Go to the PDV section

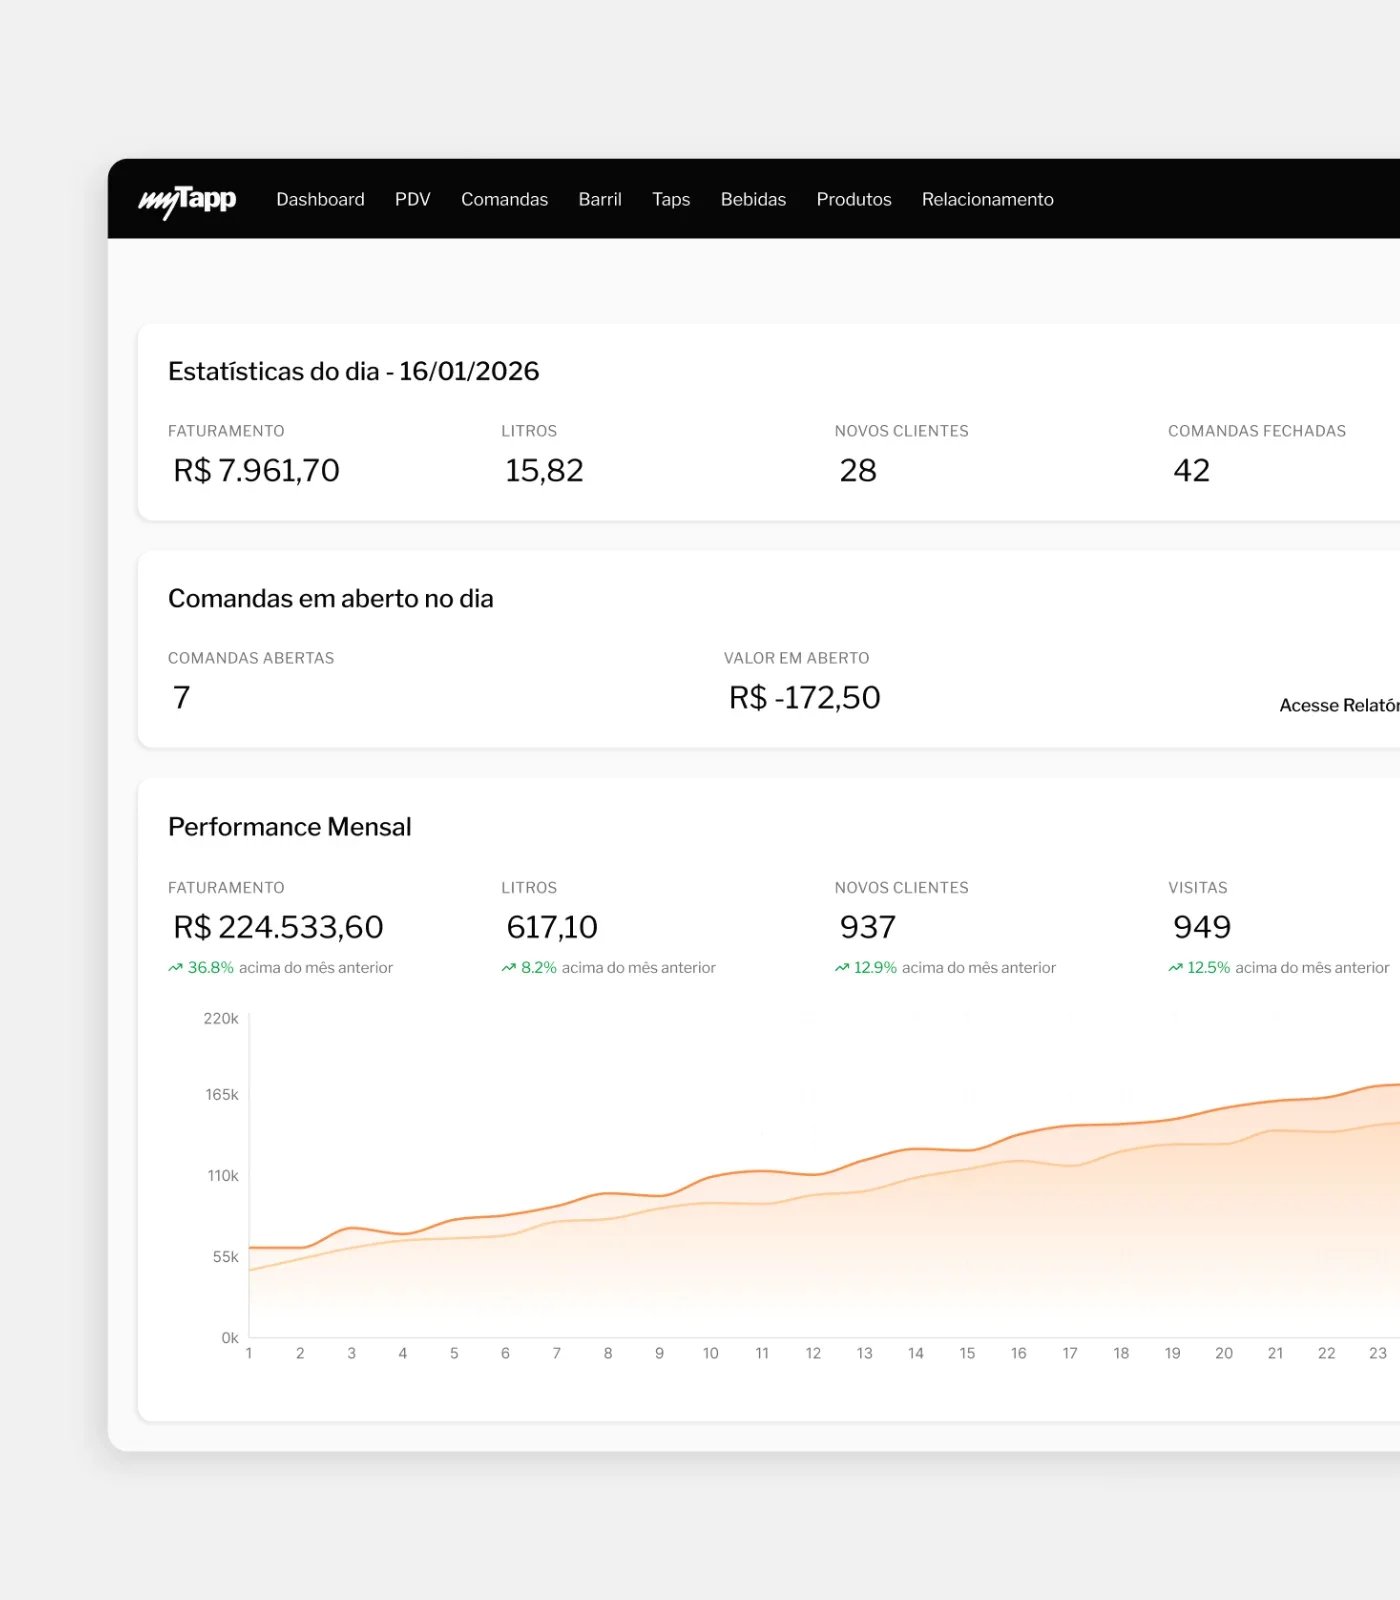412,199
